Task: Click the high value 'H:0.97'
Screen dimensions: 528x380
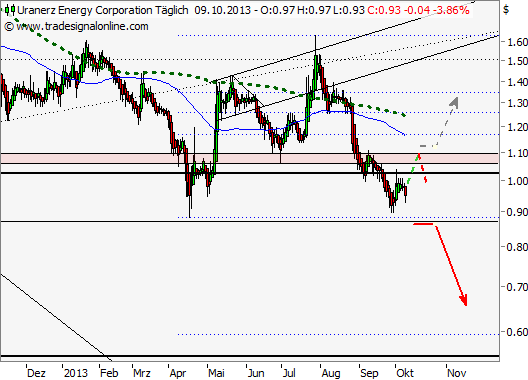Action: [314, 10]
